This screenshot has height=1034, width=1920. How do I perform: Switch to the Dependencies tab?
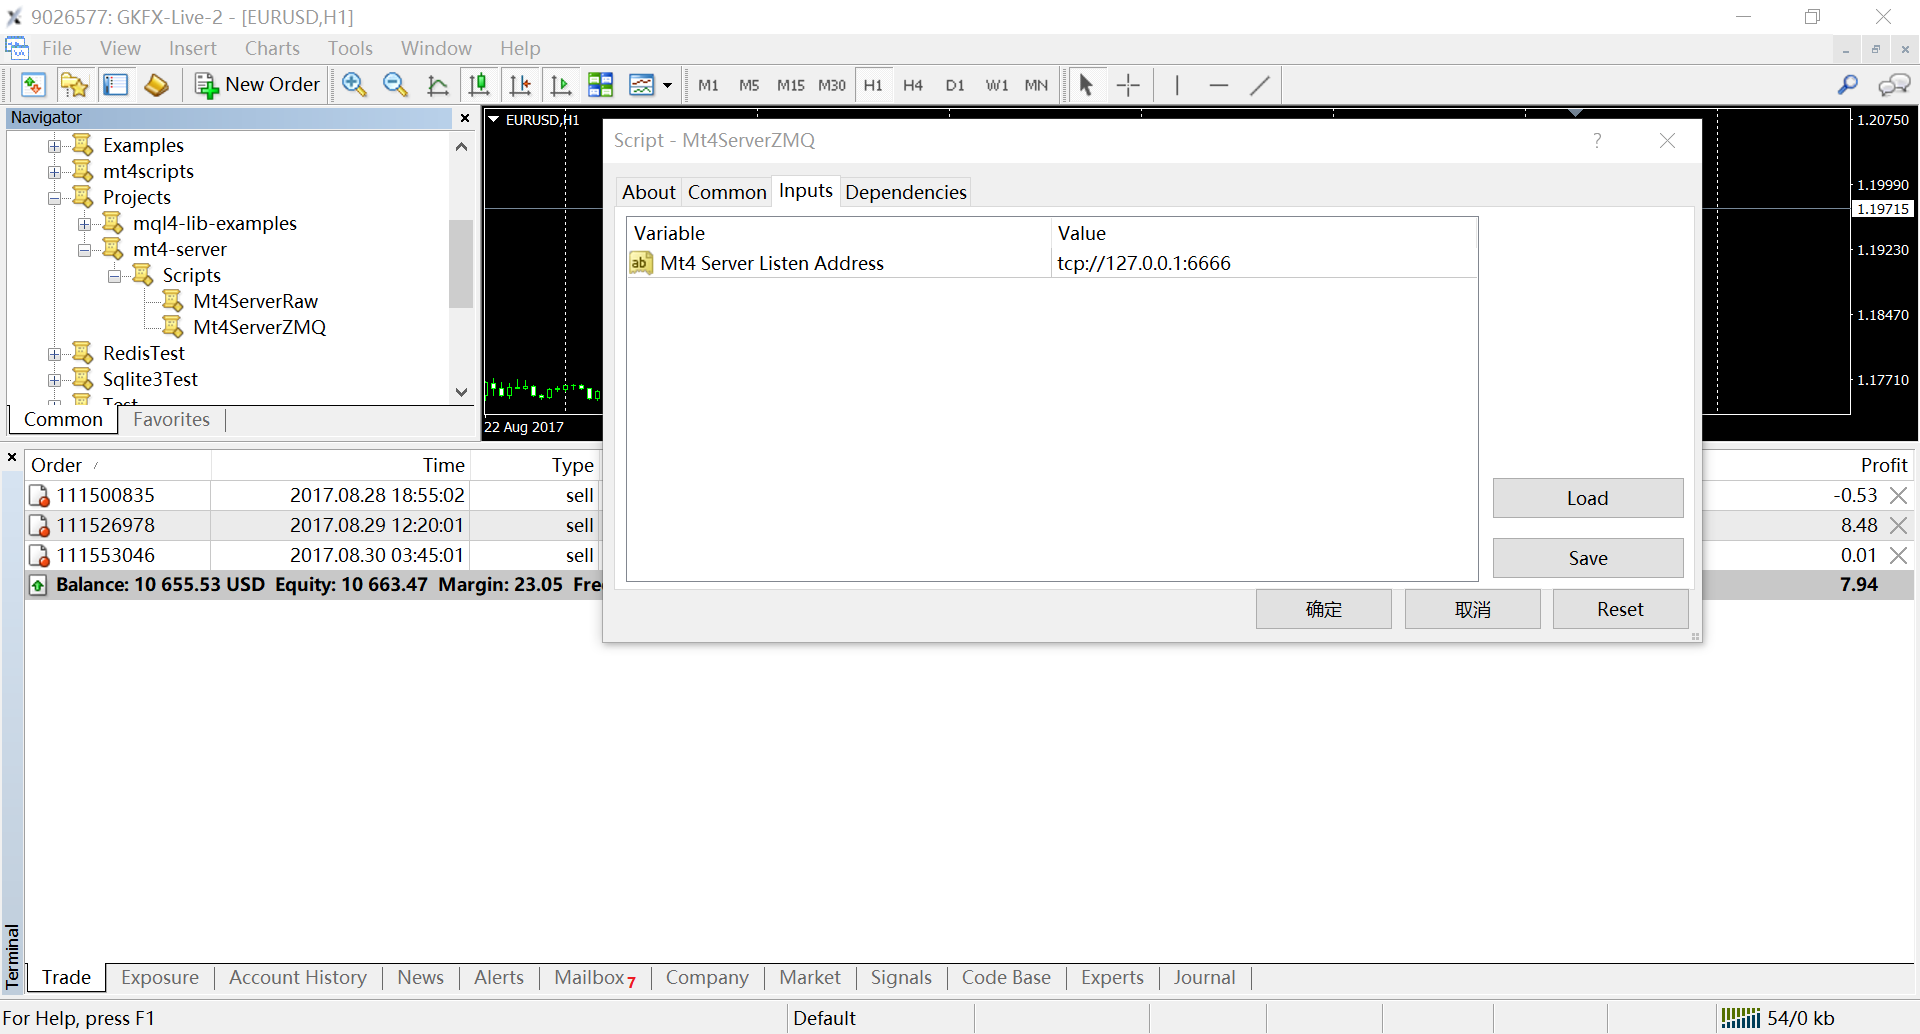[906, 192]
